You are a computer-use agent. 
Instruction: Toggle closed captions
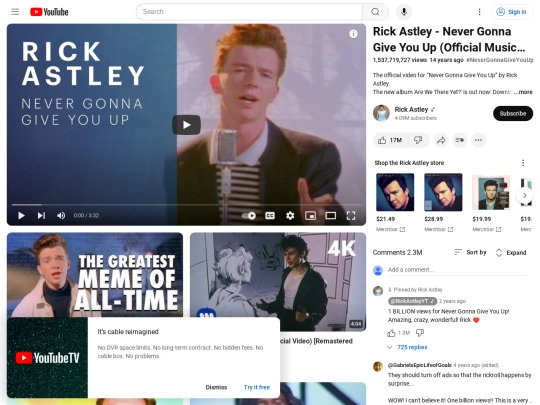(x=270, y=216)
